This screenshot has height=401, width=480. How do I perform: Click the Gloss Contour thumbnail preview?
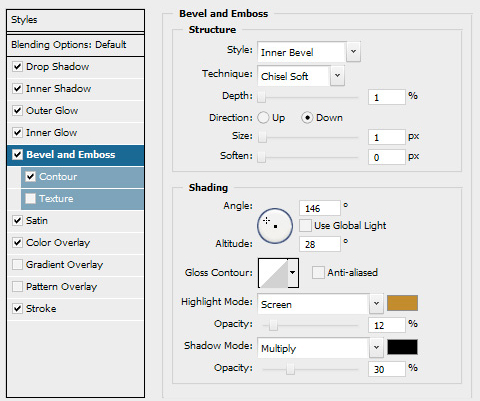click(273, 273)
